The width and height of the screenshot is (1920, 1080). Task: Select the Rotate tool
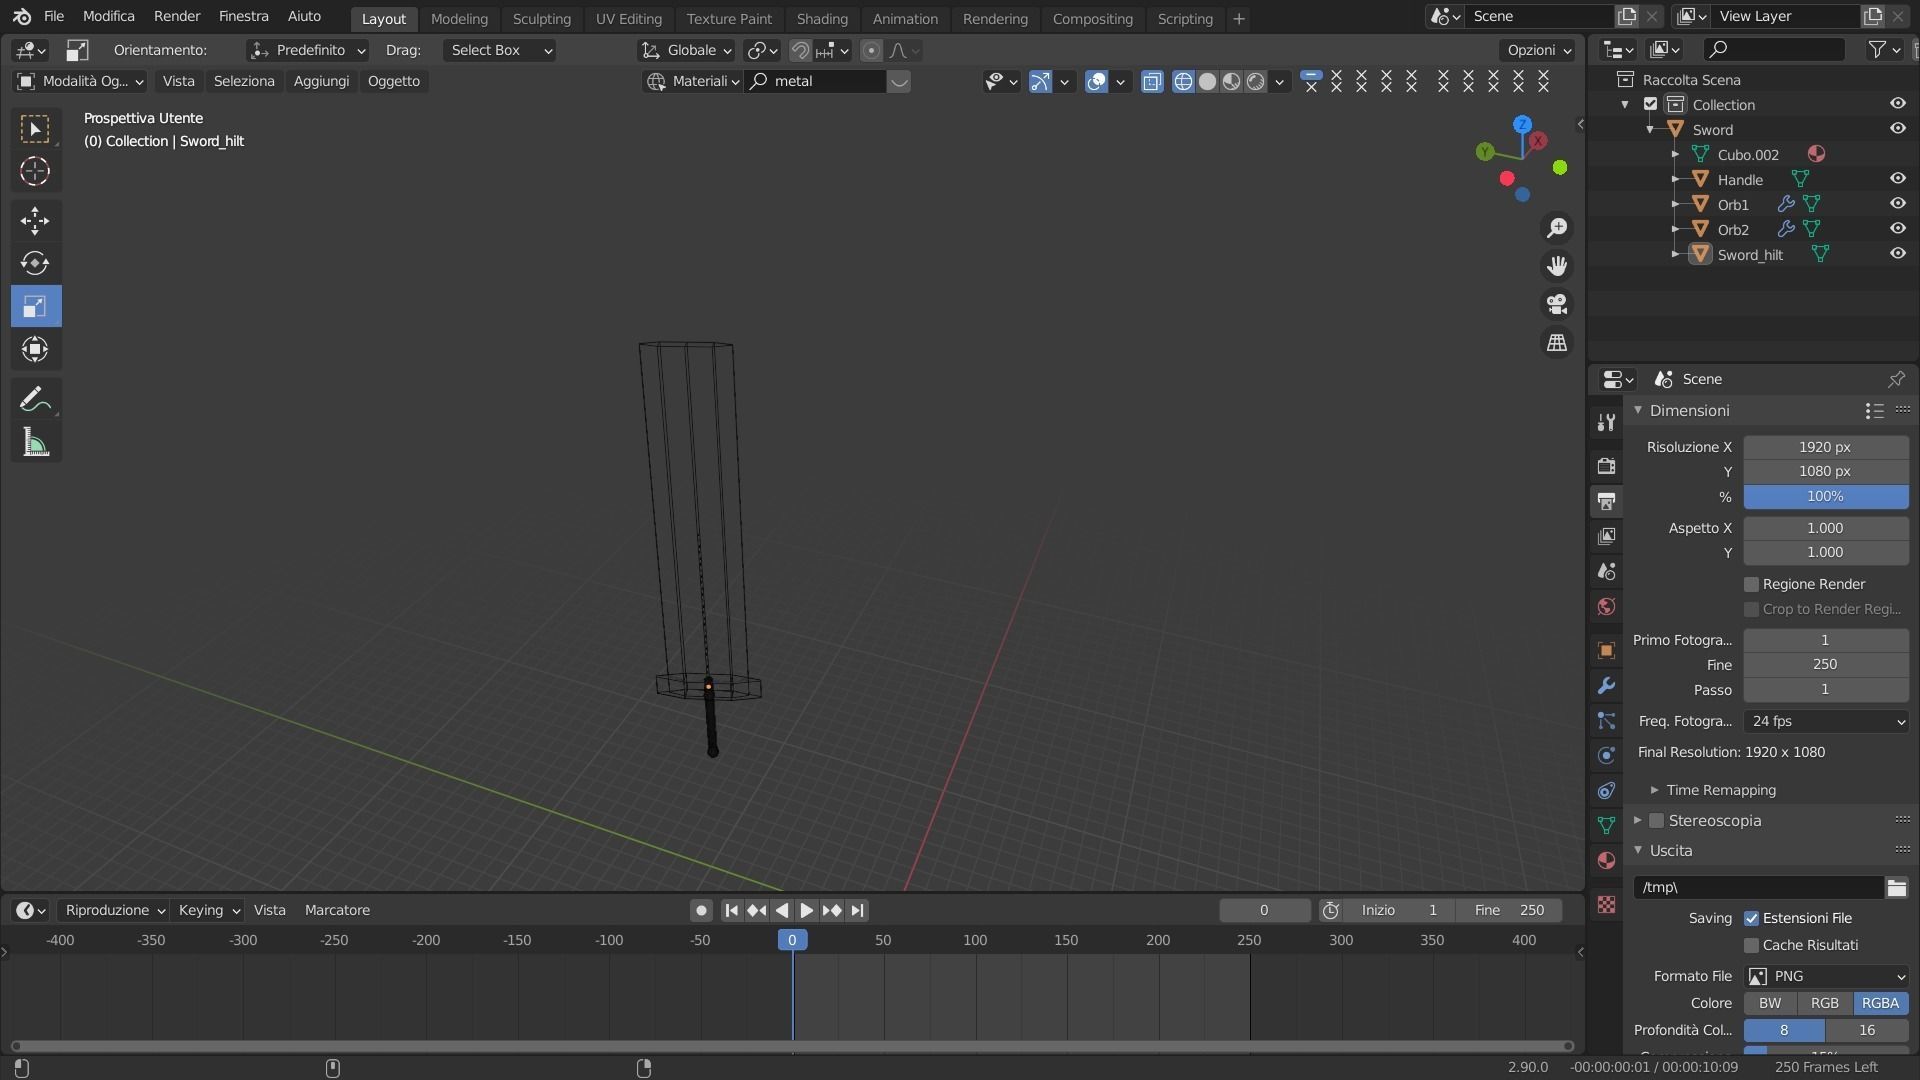35,263
